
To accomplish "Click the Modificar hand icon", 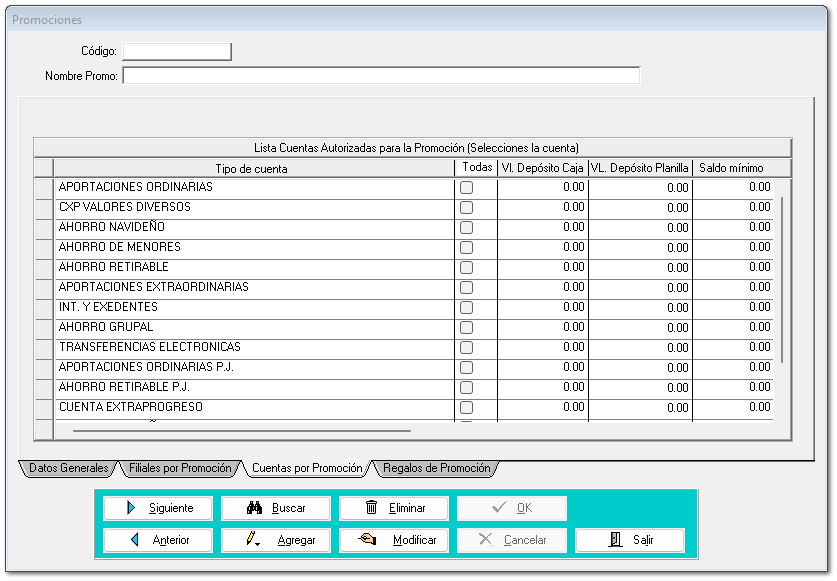I will click(368, 540).
